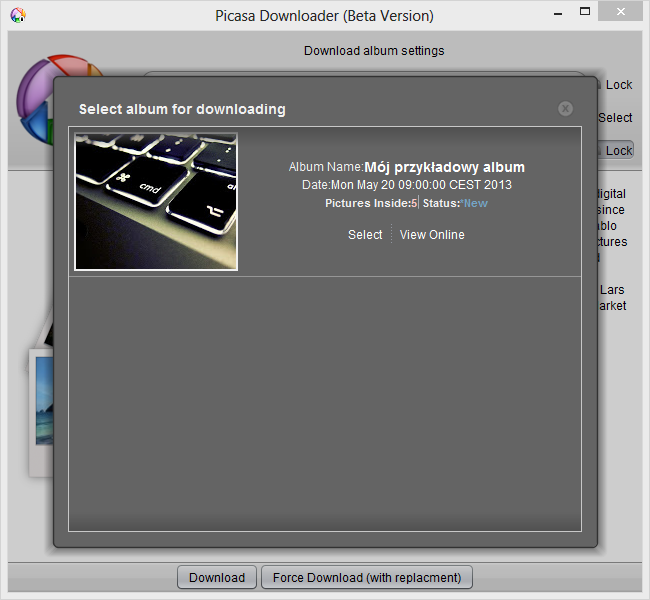Click the album date text 'Mon May 20'
Screen dimensions: 650x600
coord(361,185)
